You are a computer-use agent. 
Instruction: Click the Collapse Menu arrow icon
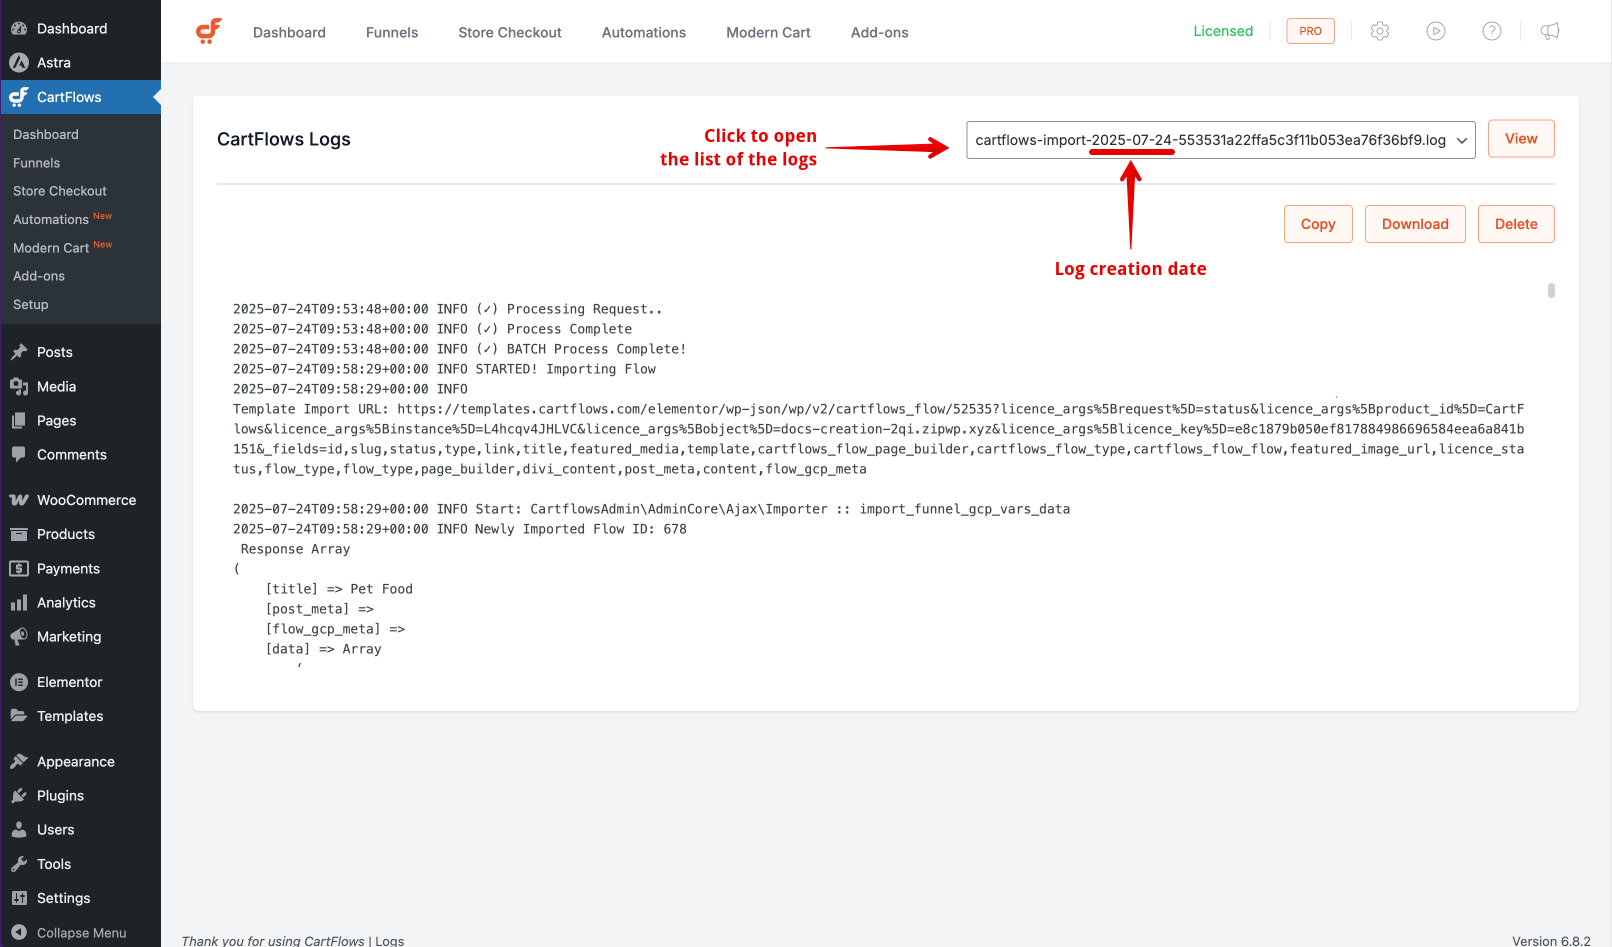click(19, 932)
